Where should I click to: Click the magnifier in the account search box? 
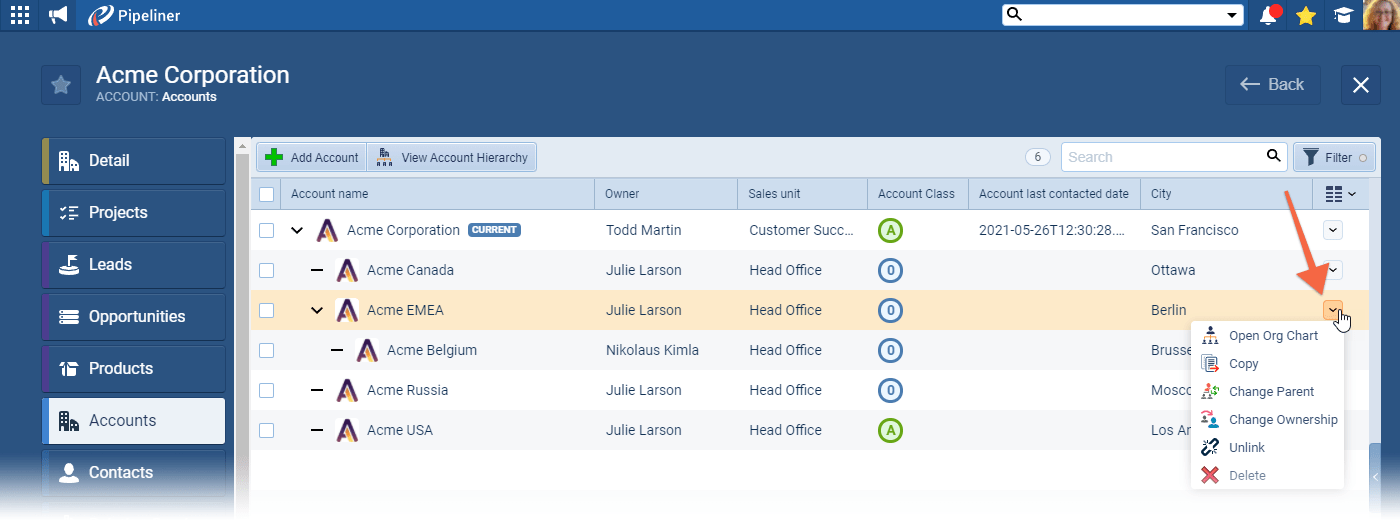[x=1273, y=156]
